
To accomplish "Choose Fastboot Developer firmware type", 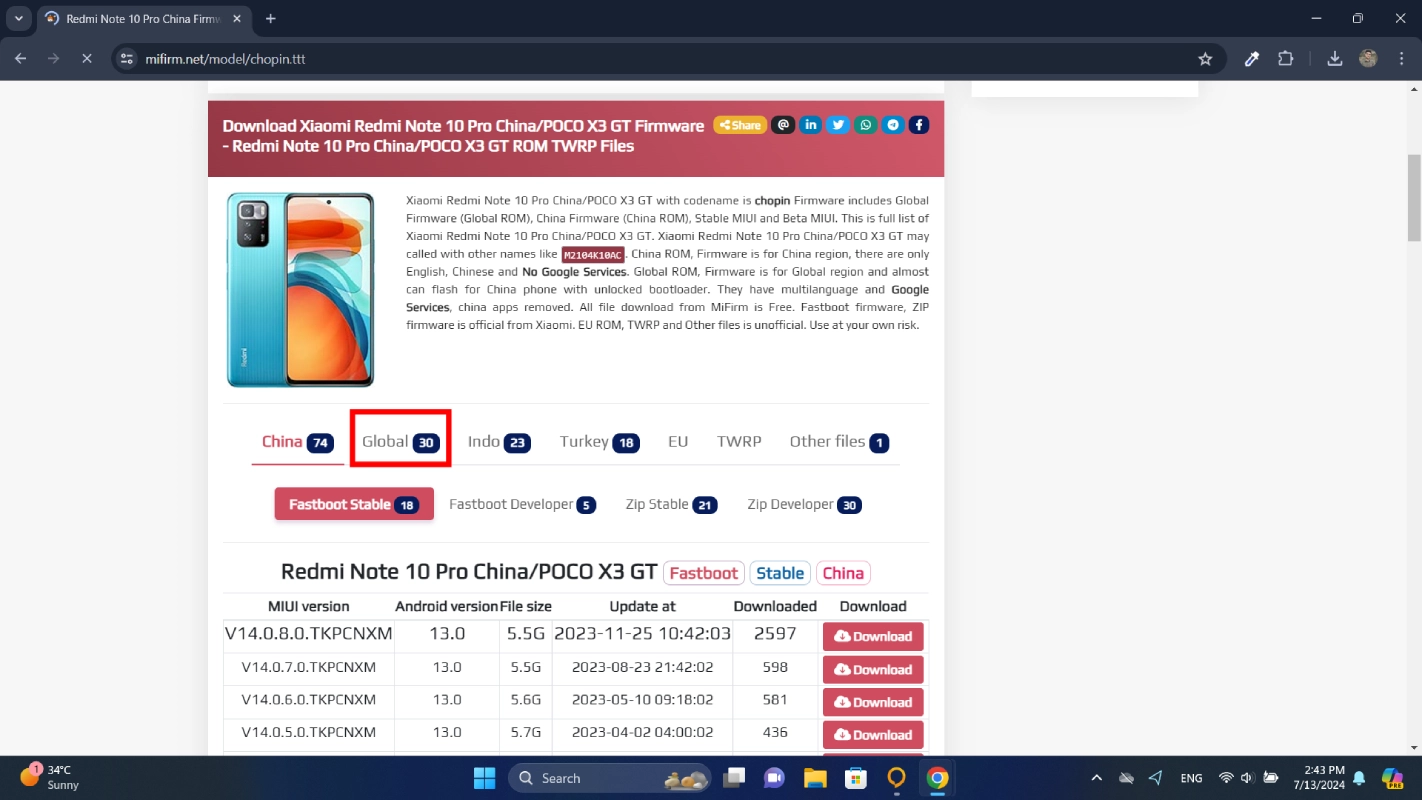I will [x=522, y=505].
